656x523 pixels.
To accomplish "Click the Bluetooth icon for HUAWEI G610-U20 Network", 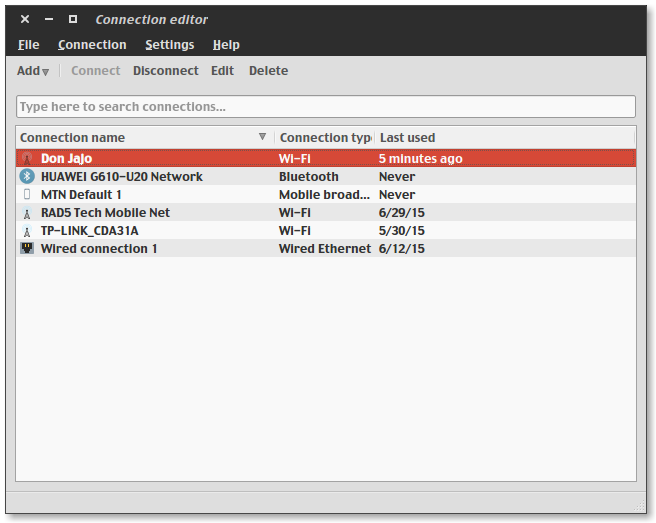I will 27,176.
